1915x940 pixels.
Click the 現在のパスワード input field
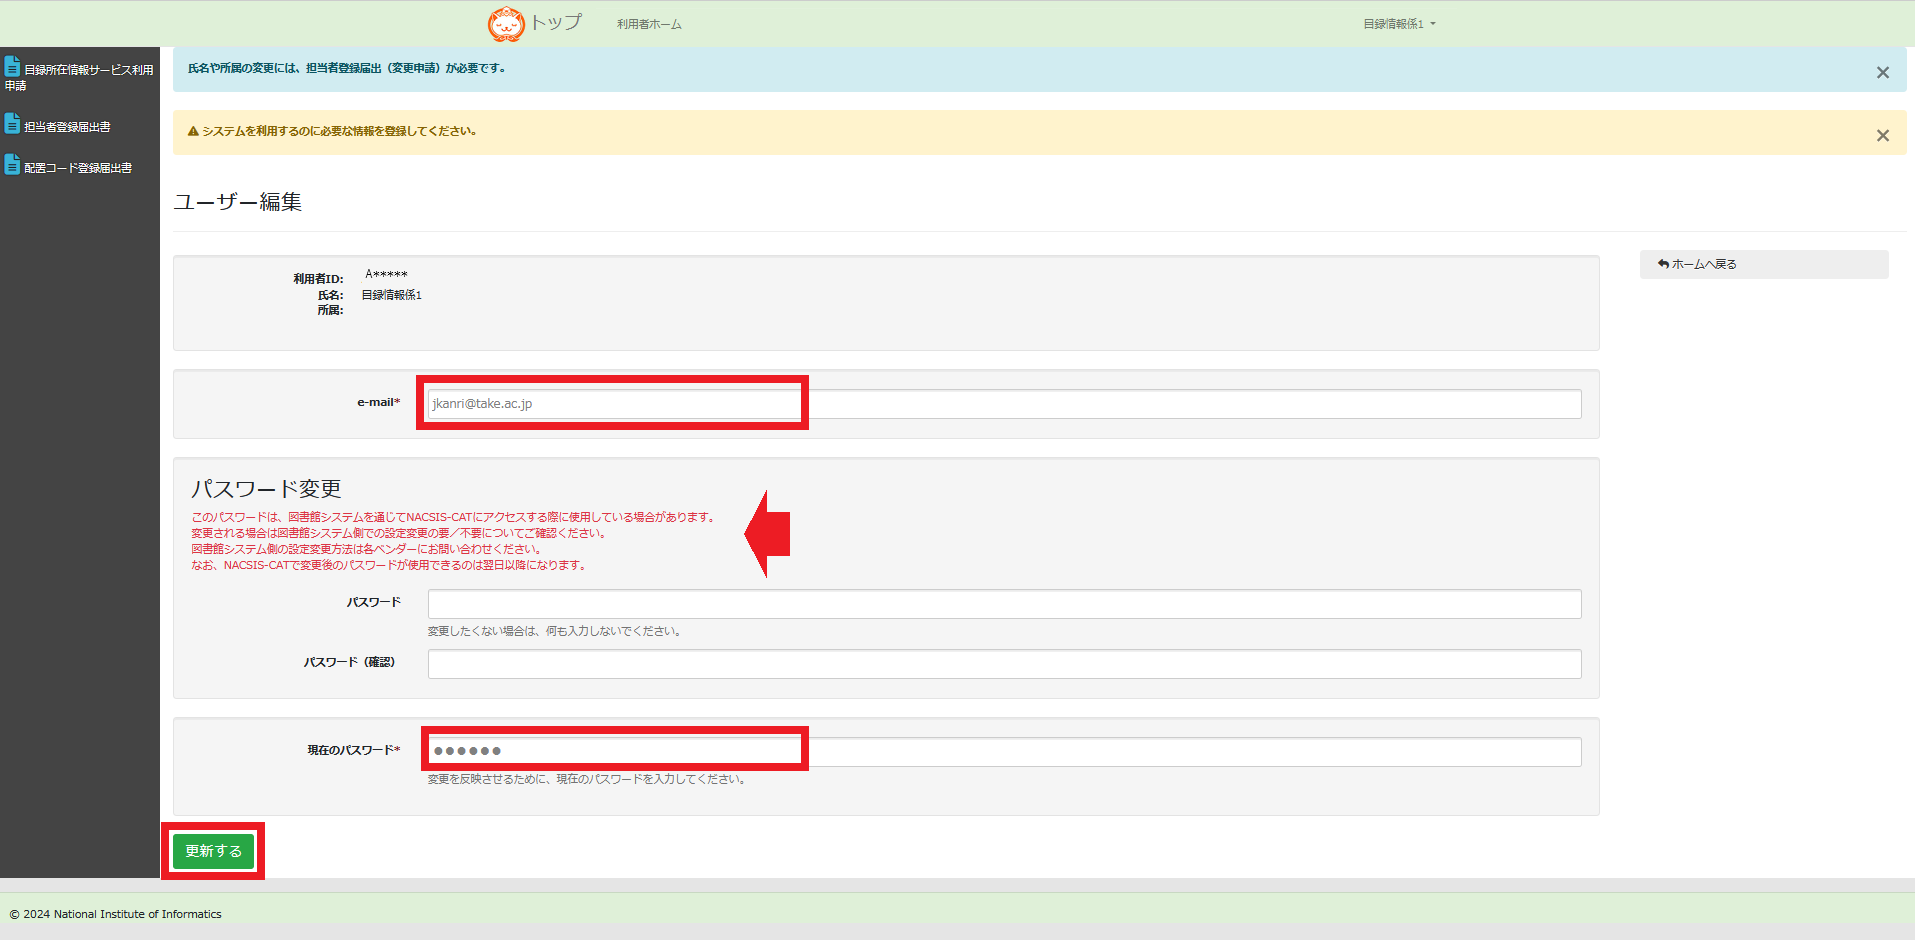point(1004,752)
